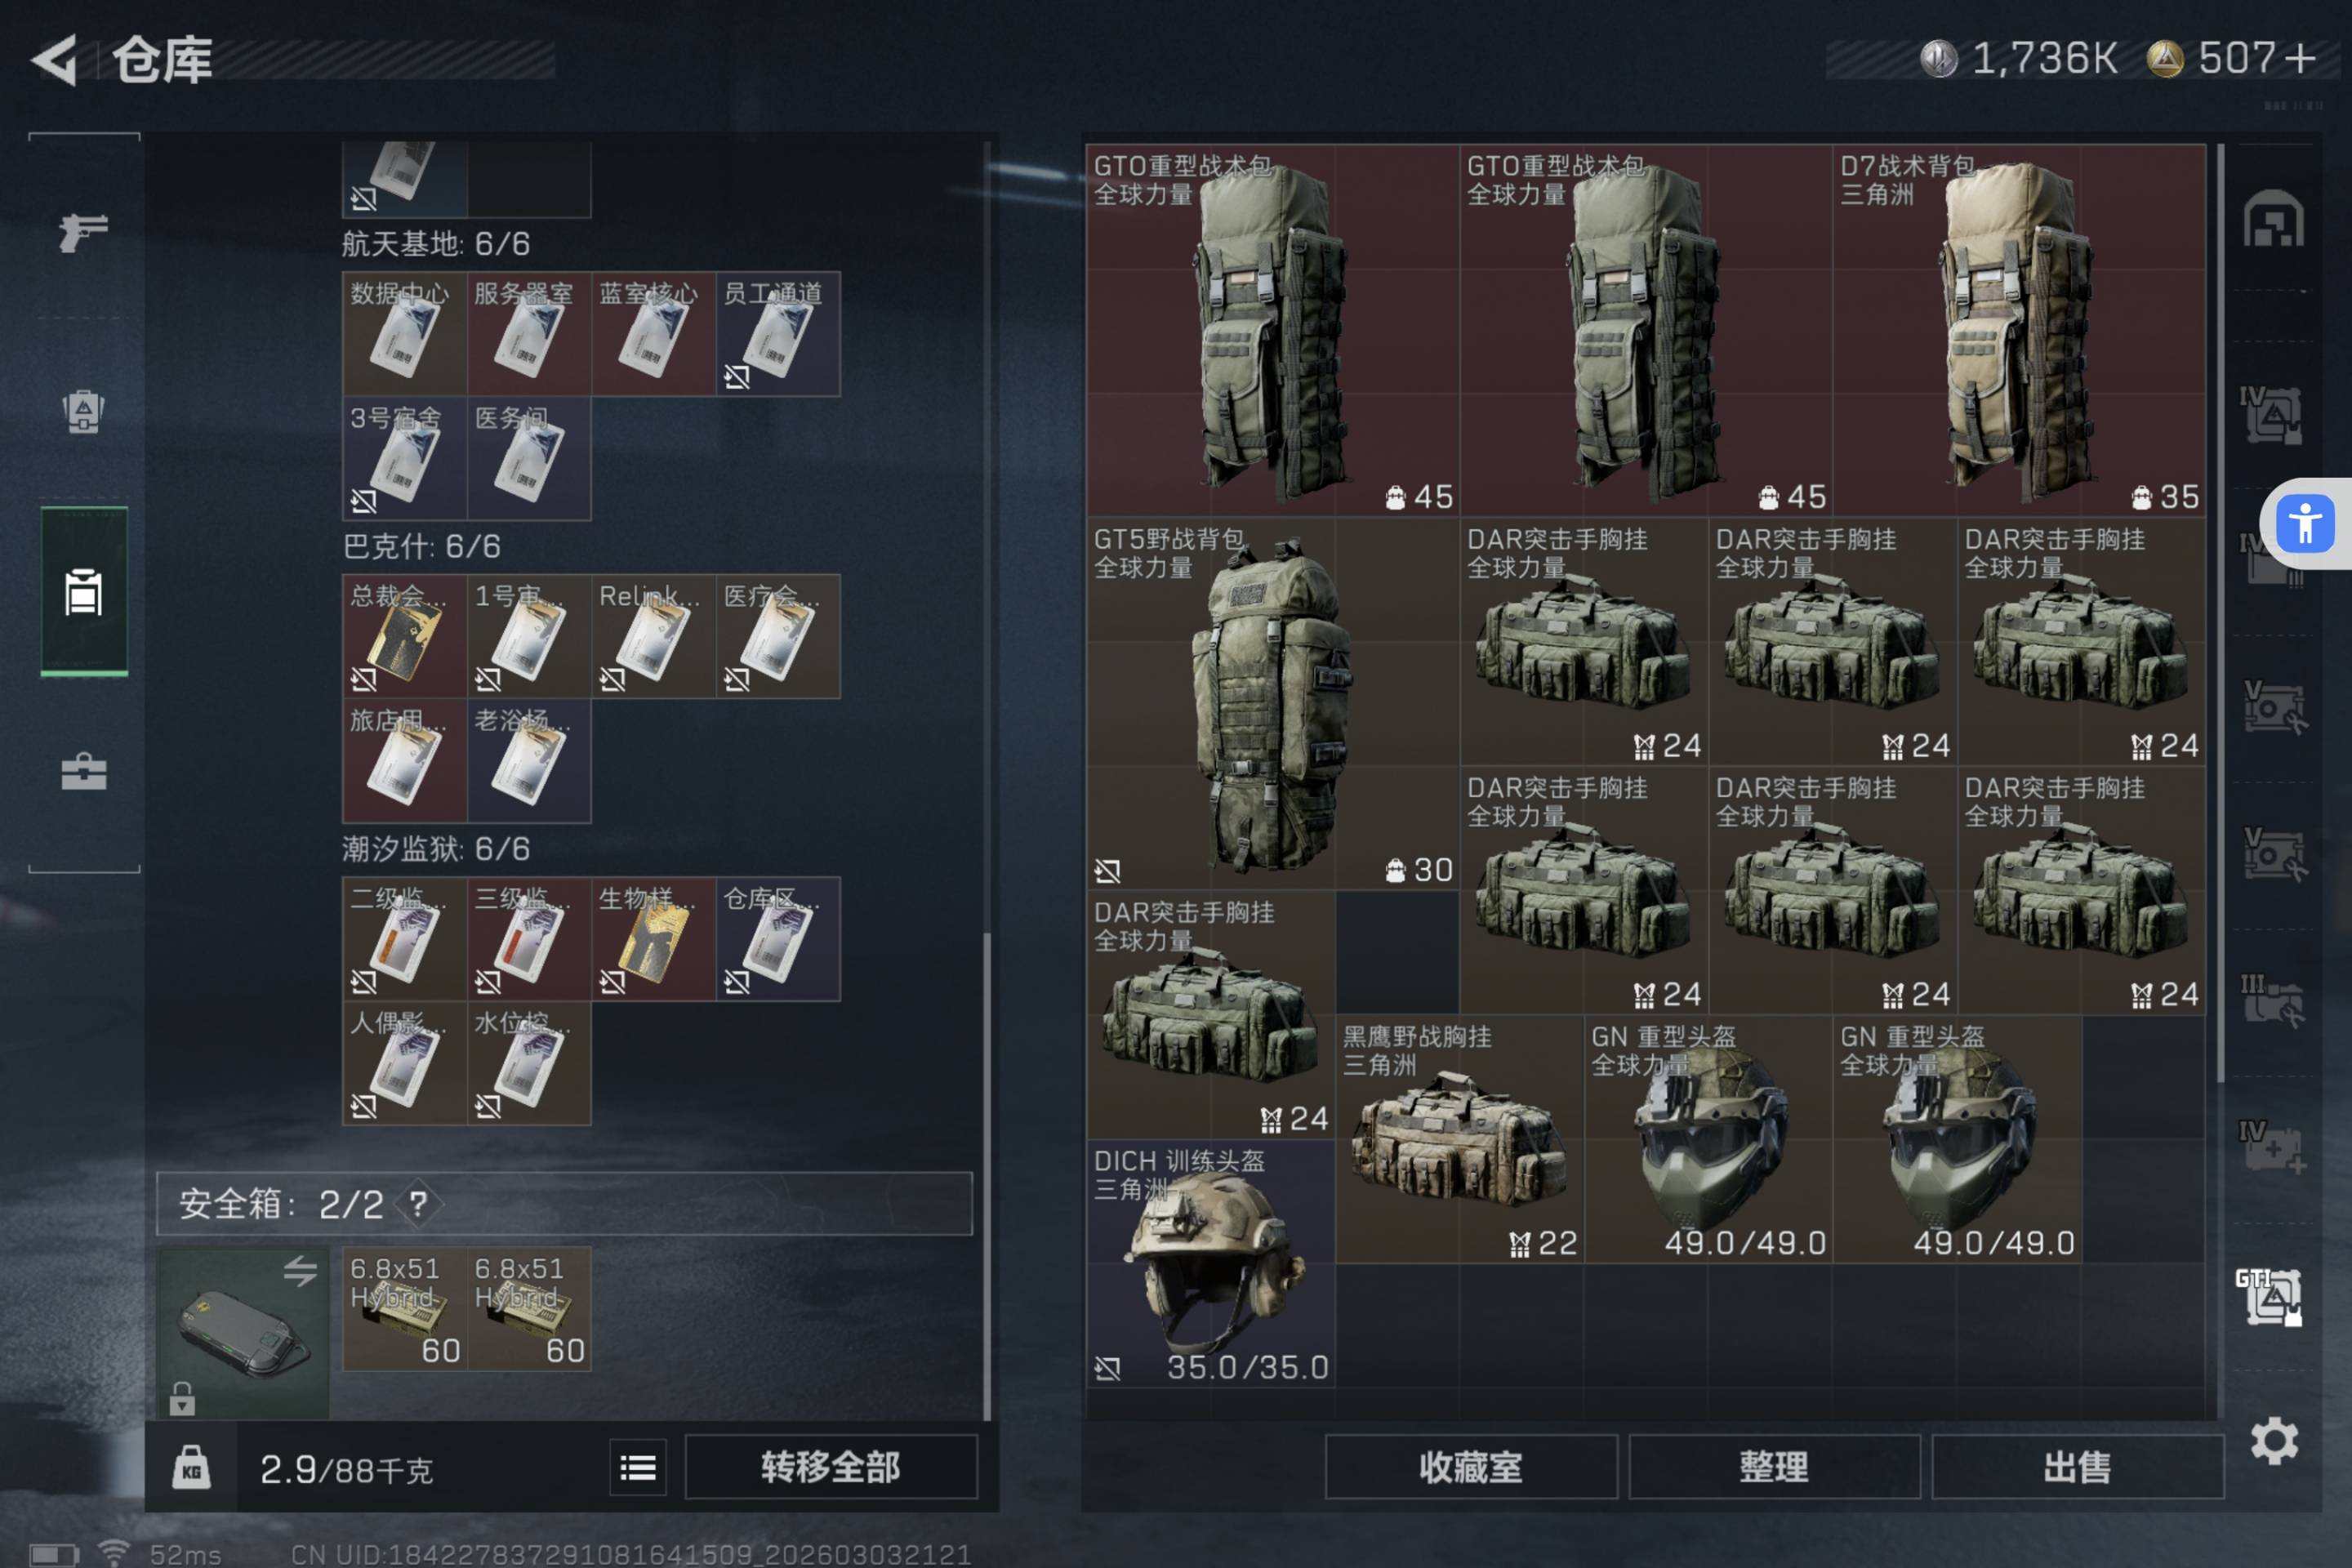Open the weapons category pistol icon
2352x1568 pixels.
(x=83, y=232)
